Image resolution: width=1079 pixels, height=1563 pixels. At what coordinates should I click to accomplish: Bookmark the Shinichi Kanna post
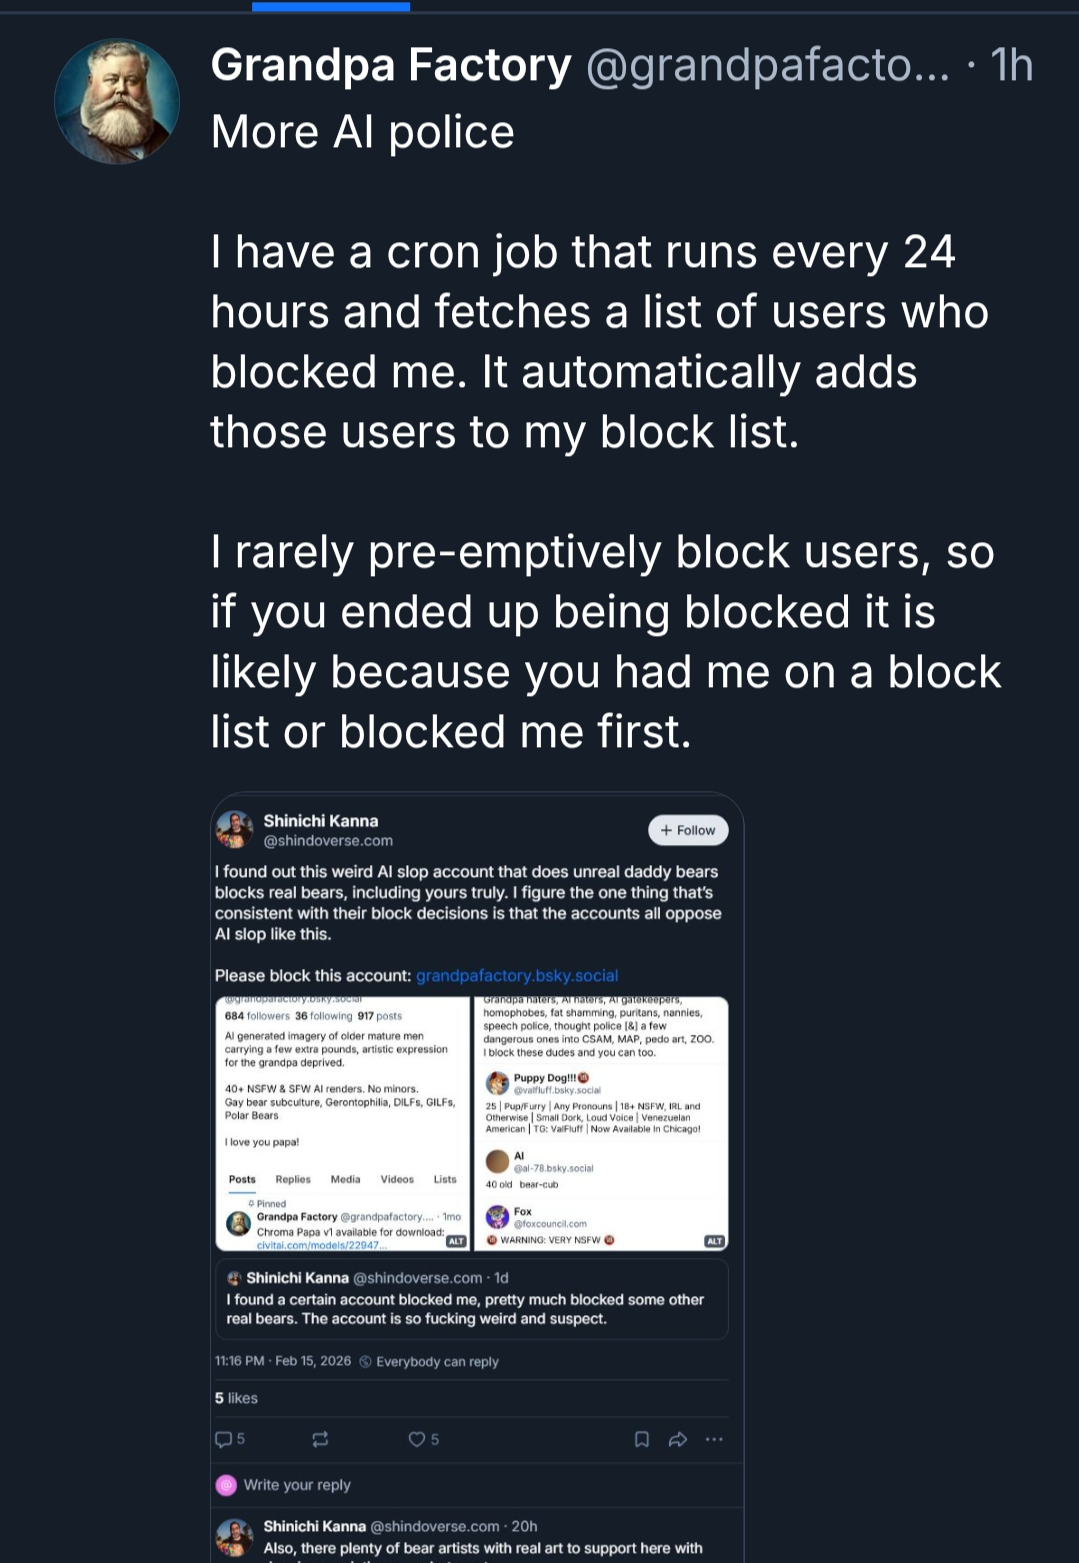(642, 1439)
